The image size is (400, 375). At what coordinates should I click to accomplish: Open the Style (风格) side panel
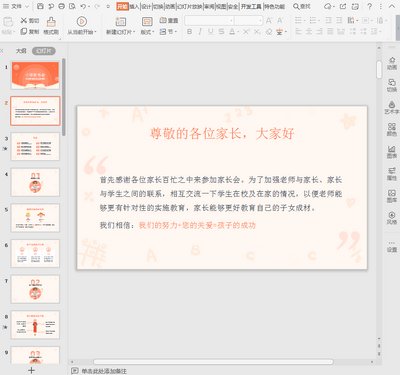click(x=392, y=218)
